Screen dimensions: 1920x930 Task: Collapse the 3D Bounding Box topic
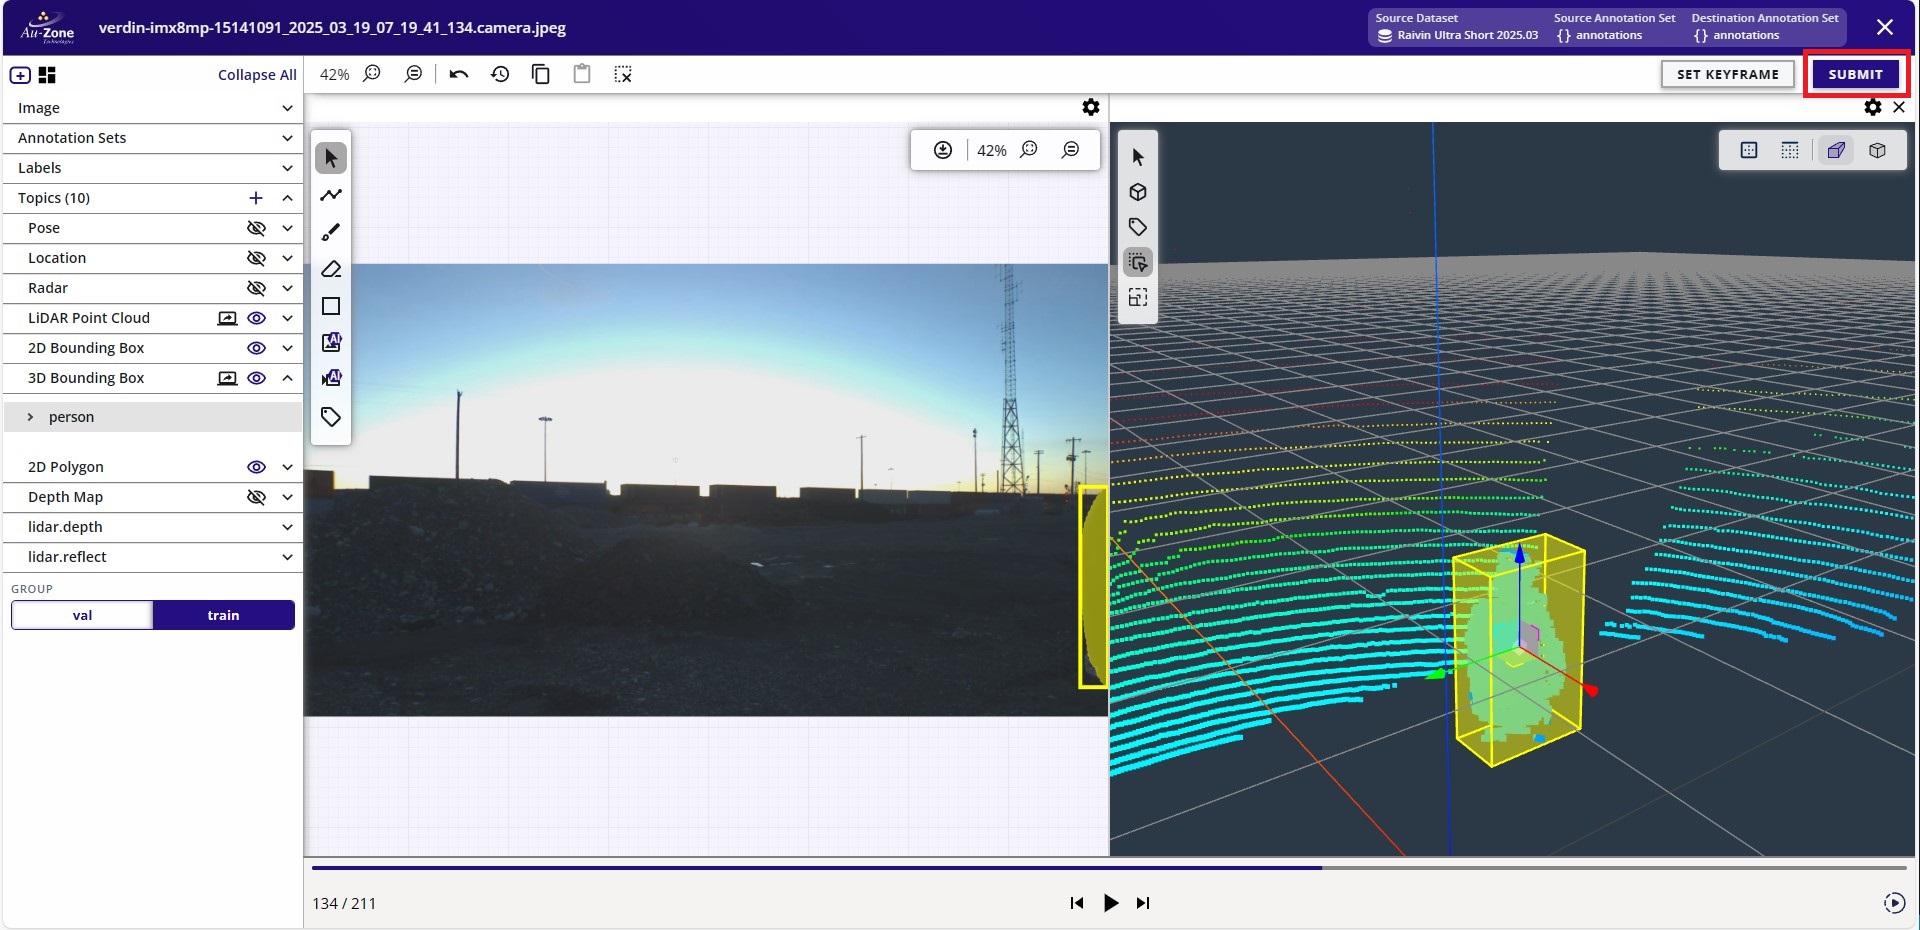click(287, 378)
